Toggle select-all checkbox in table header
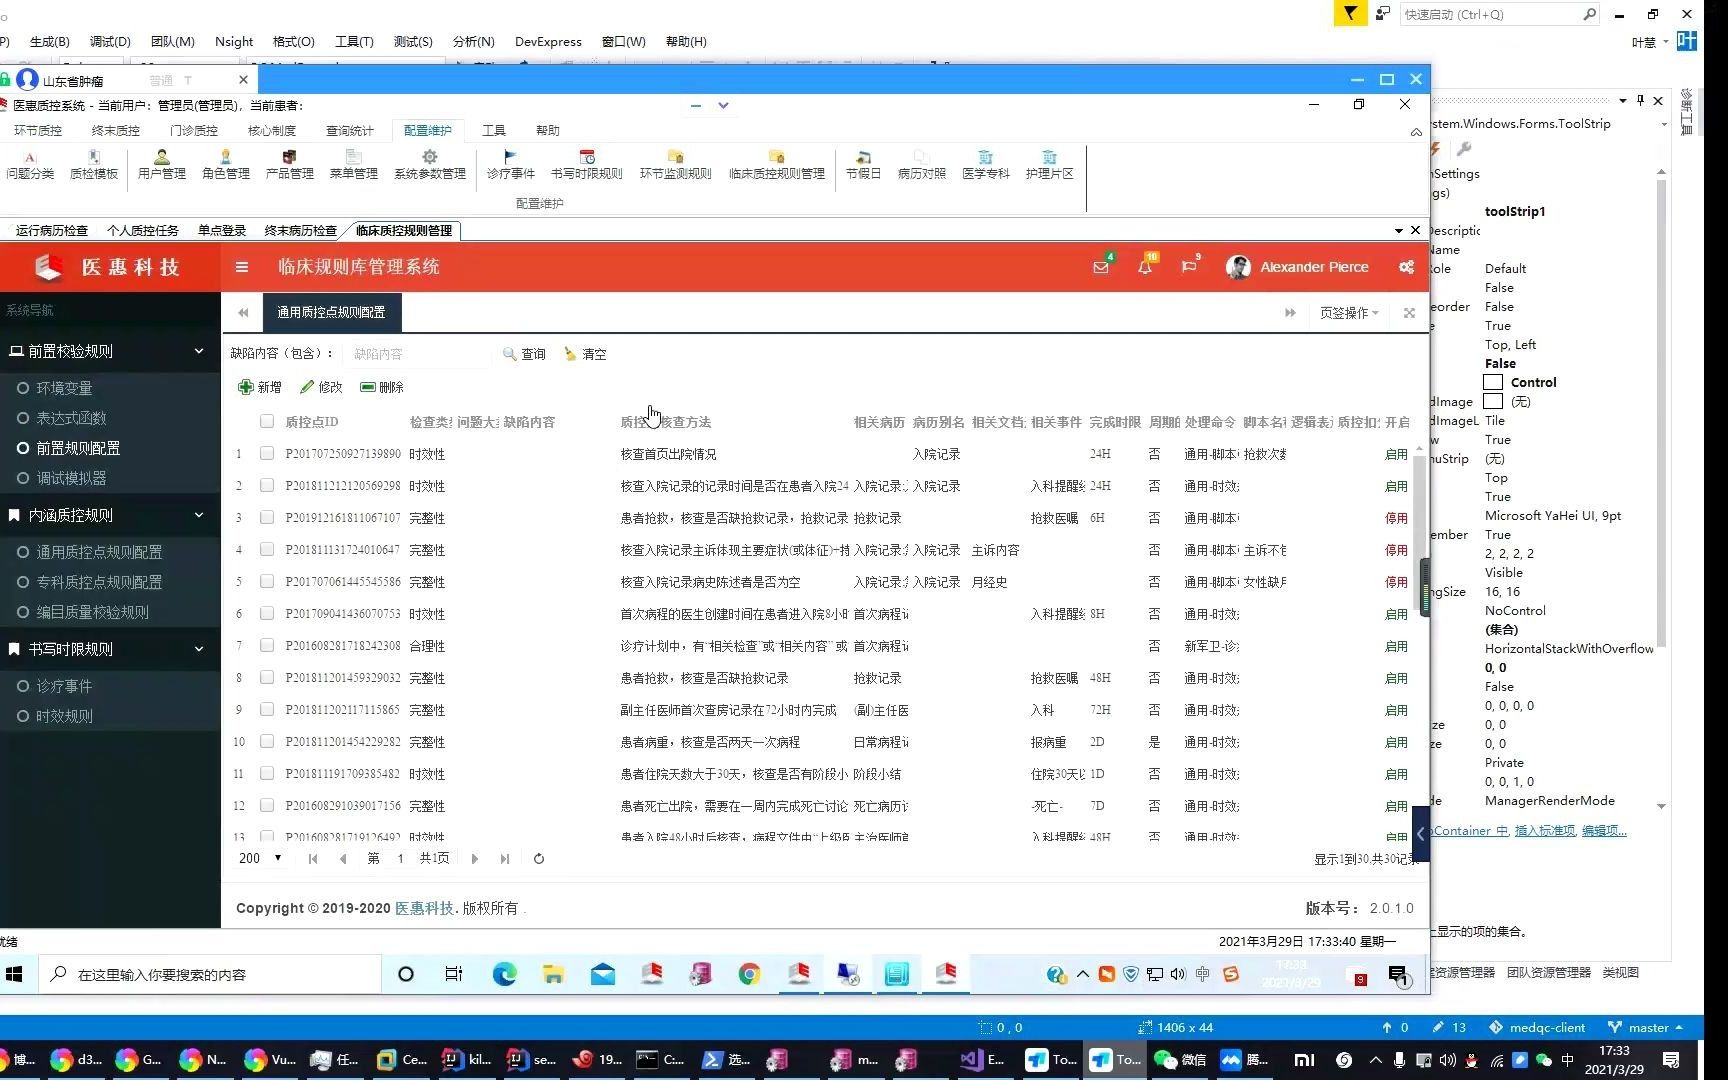Screen dimensions: 1728x1080 click(x=267, y=422)
